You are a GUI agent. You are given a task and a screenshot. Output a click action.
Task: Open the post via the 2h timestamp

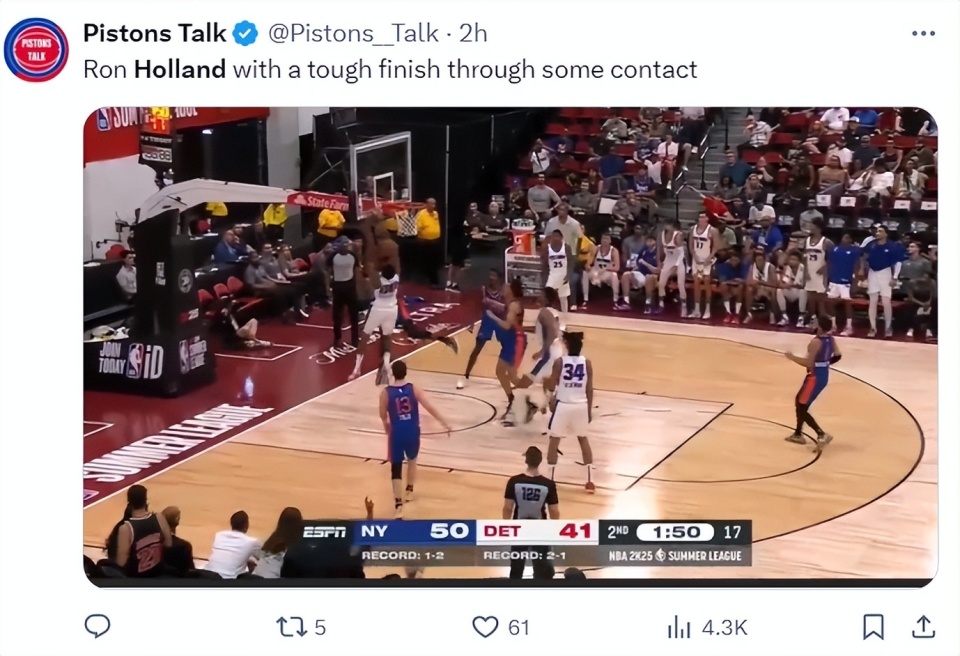coord(473,33)
